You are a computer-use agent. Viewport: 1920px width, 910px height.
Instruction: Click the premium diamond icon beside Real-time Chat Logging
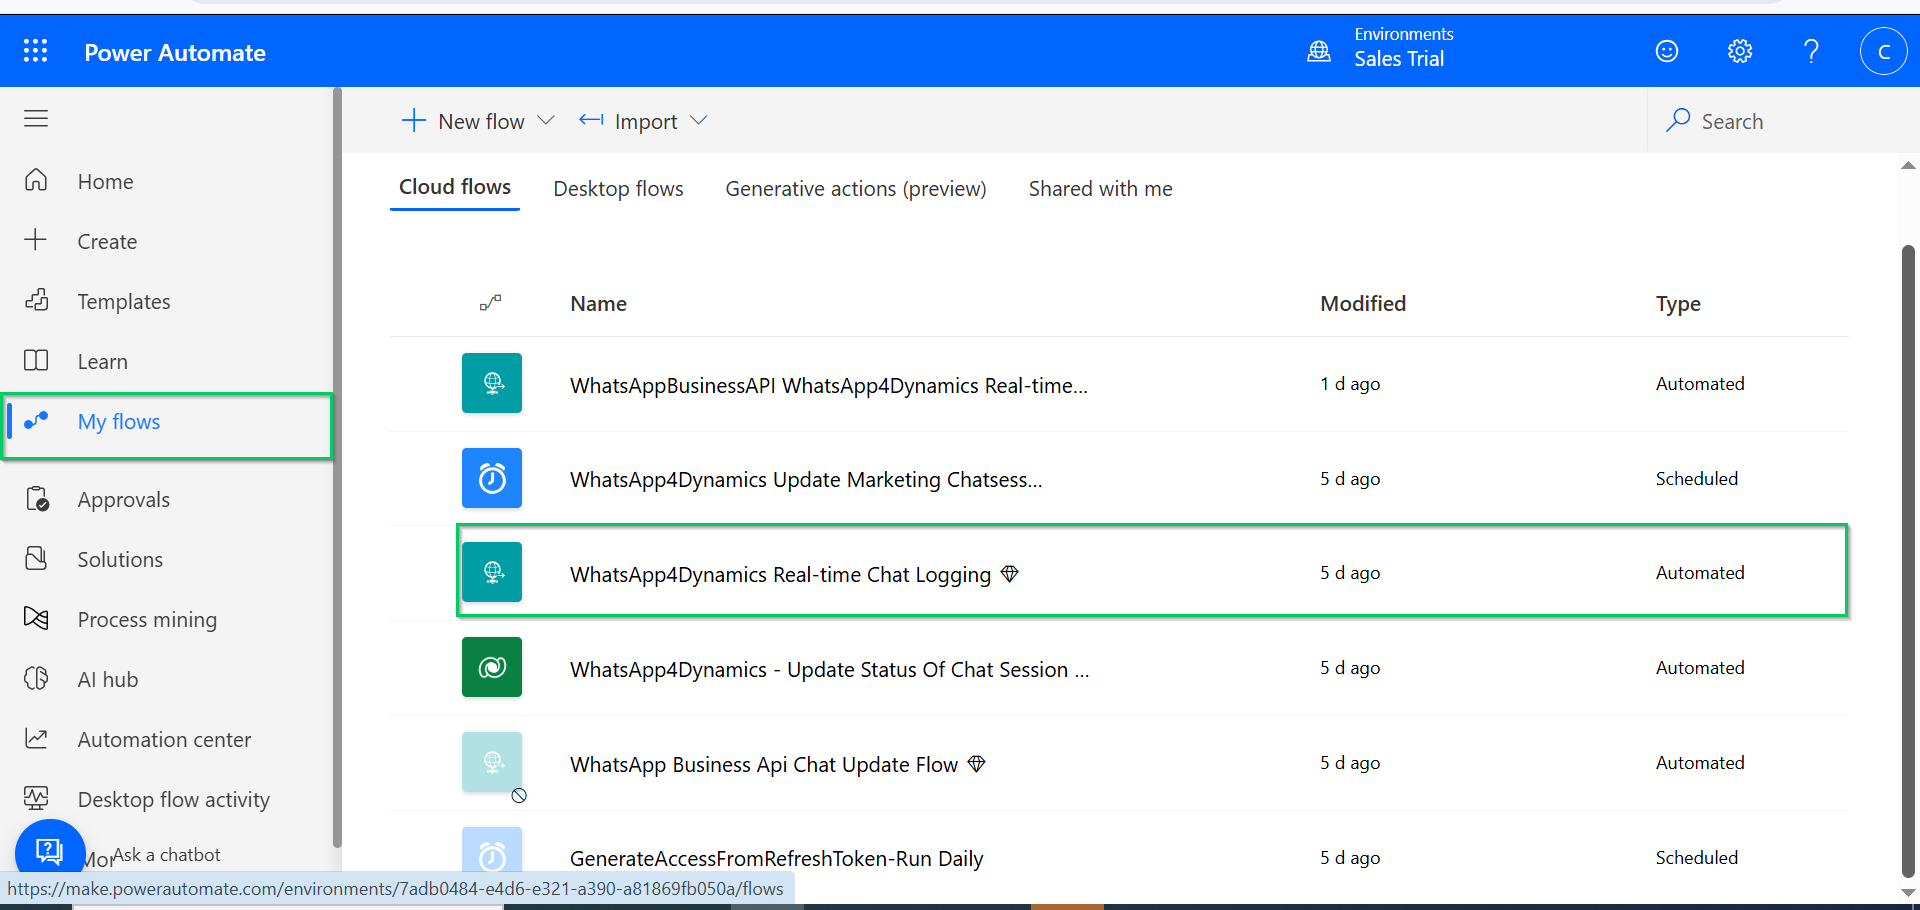[1010, 574]
